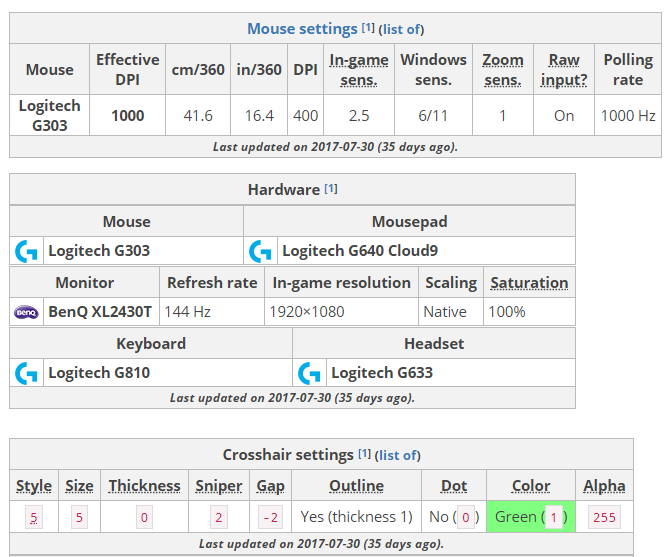Image resolution: width=665 pixels, height=557 pixels.
Task: Open the 'list of' link for mouse settings
Action: click(x=400, y=29)
